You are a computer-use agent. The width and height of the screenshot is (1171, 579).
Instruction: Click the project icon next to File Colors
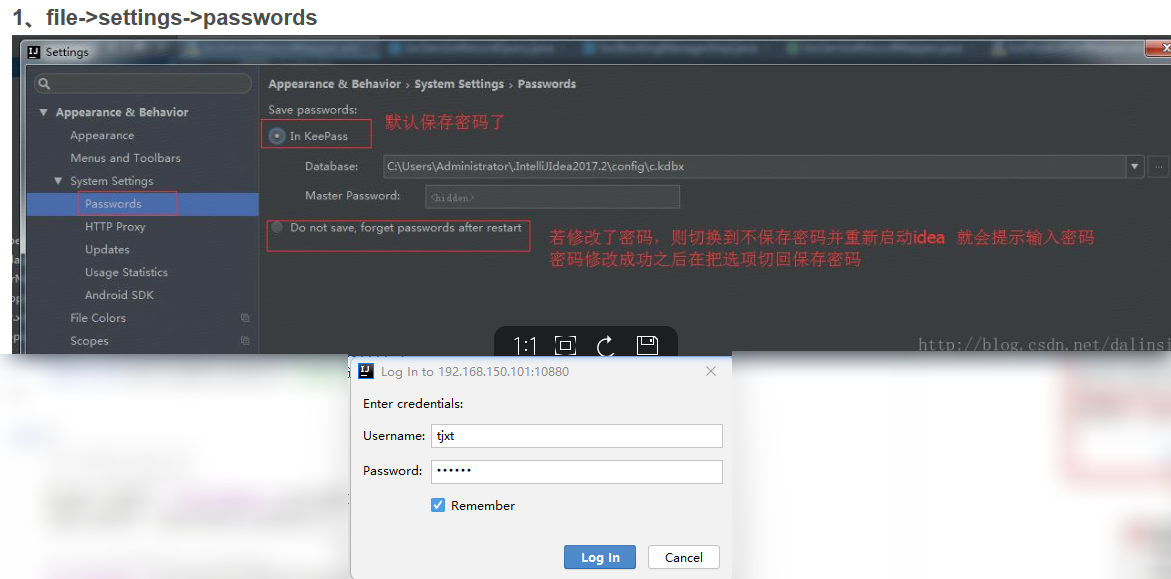pyautogui.click(x=244, y=317)
